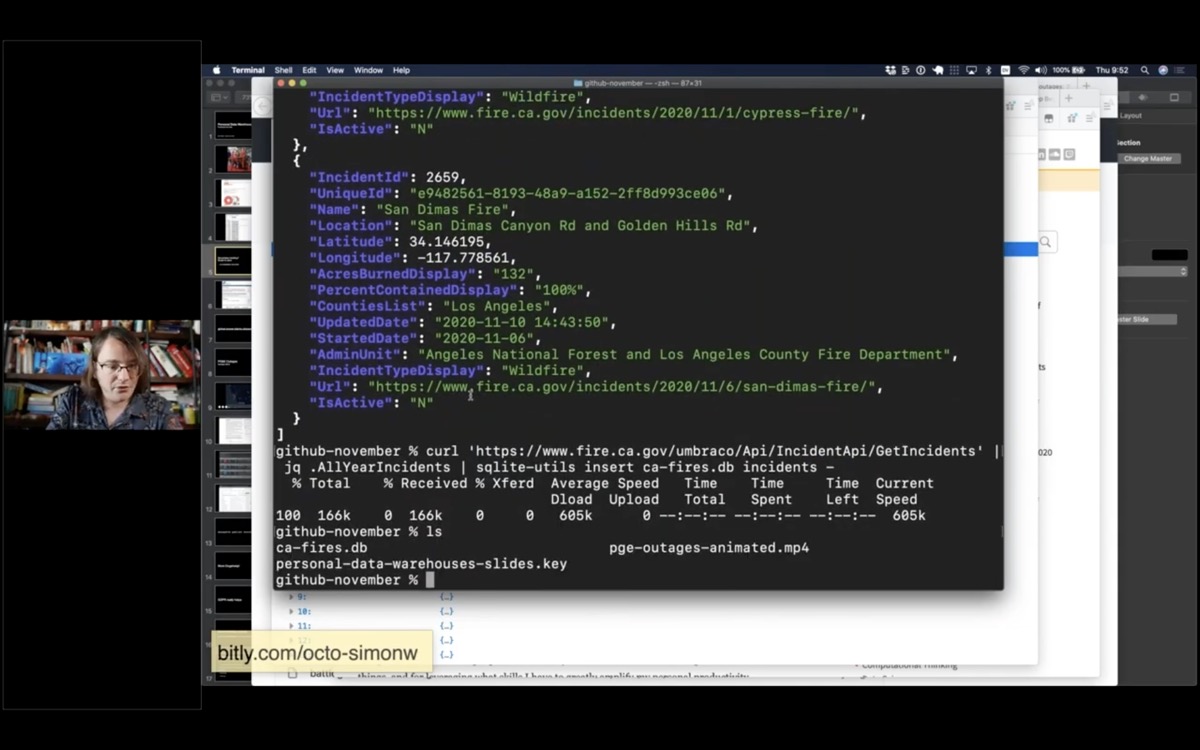The height and width of the screenshot is (750, 1200).
Task: Select slide 7 thumbnail in Keynote navigator
Action: [x=235, y=328]
